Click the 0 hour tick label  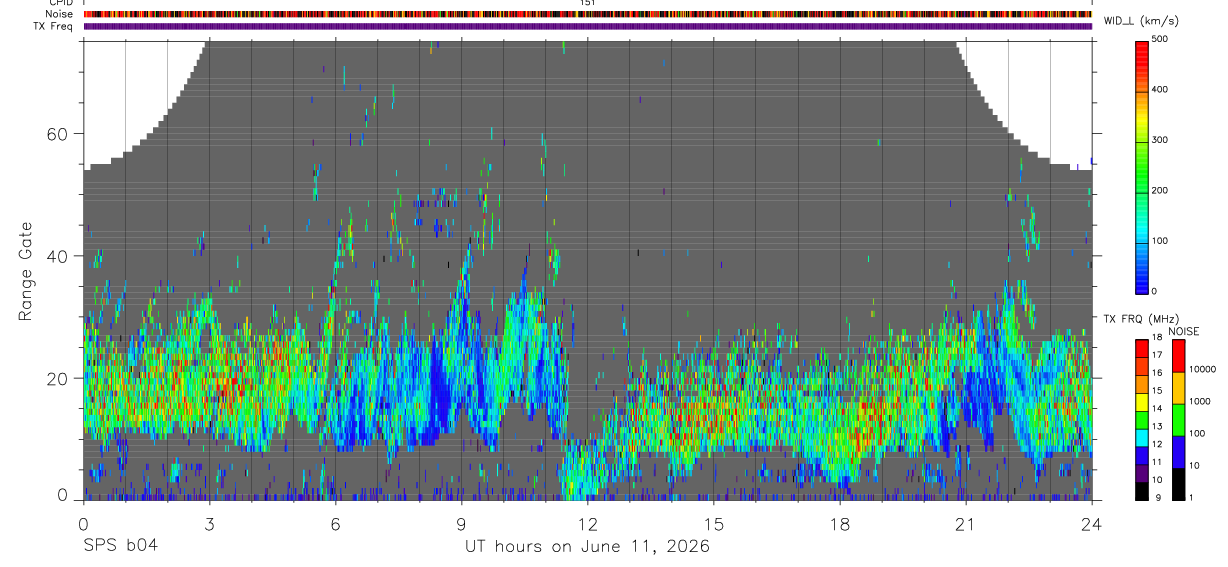tap(83, 522)
